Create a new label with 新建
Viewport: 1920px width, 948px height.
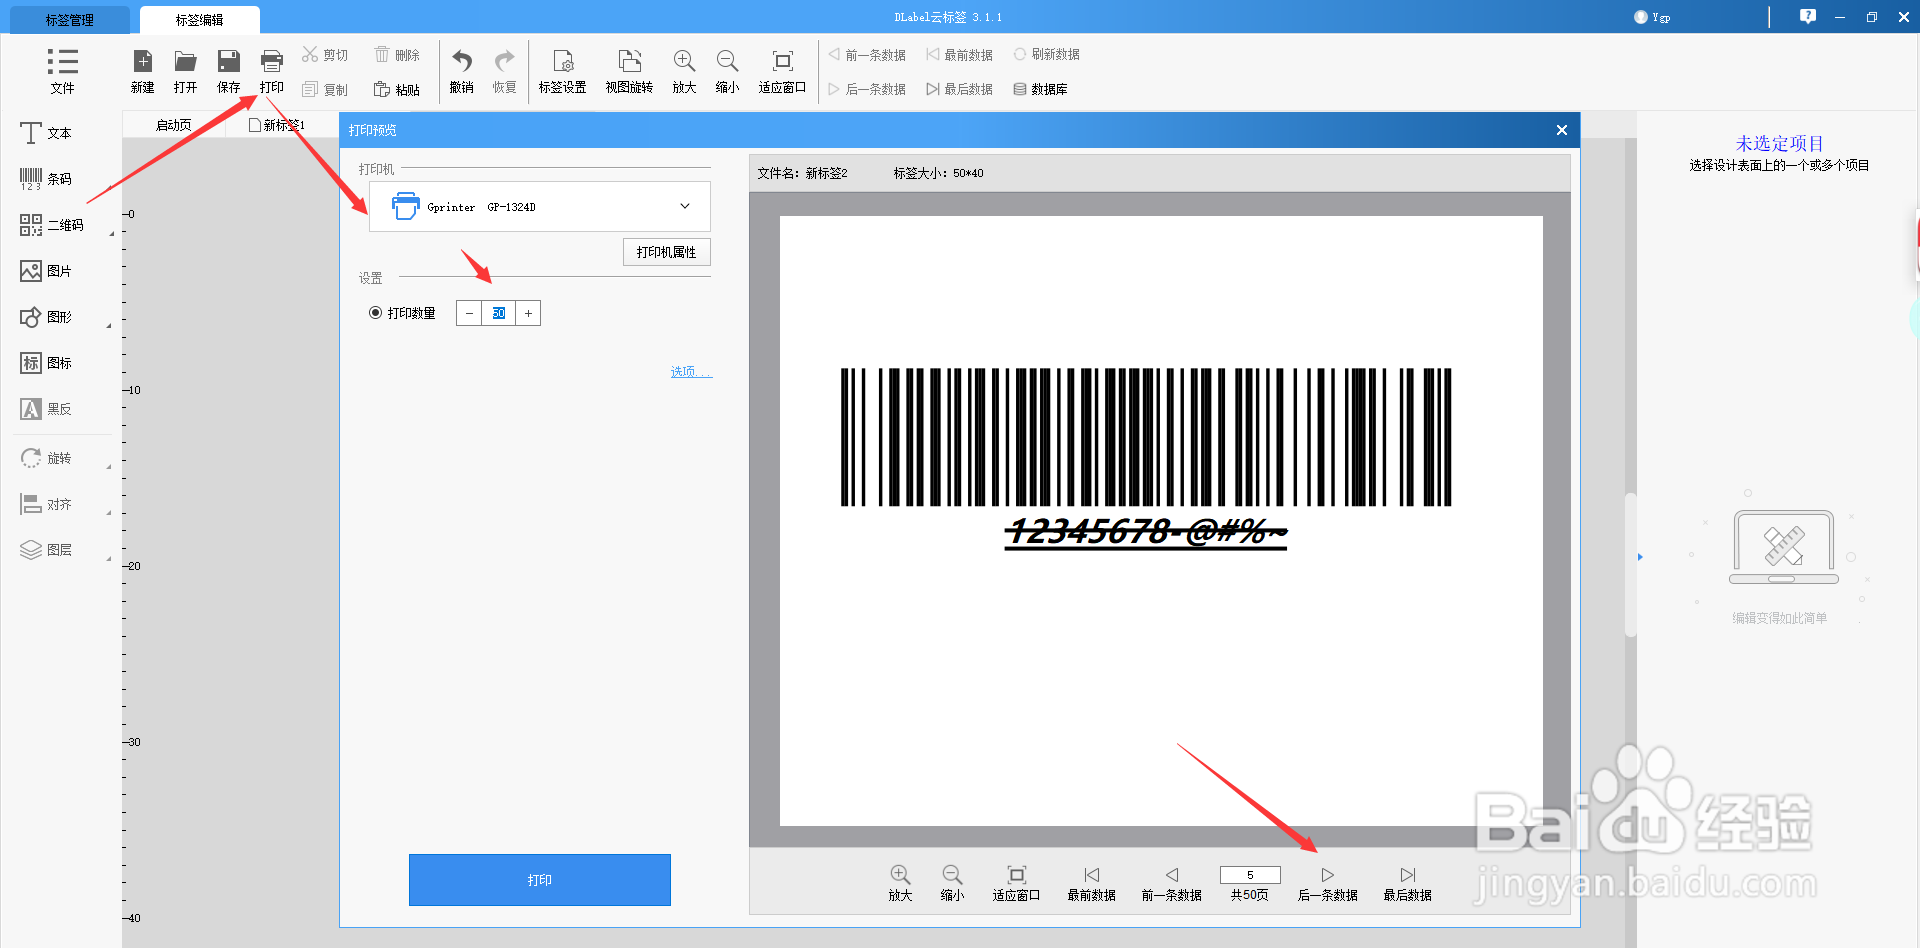pyautogui.click(x=143, y=72)
